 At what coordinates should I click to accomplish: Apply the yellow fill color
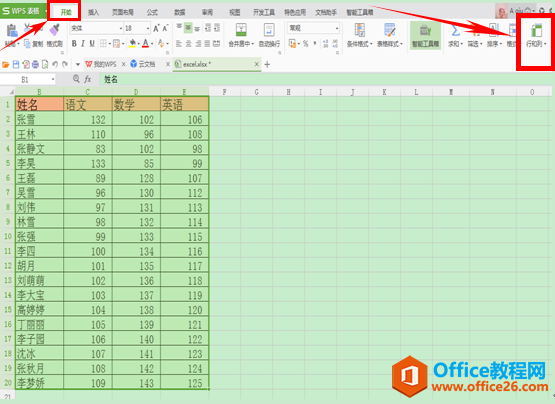132,44
